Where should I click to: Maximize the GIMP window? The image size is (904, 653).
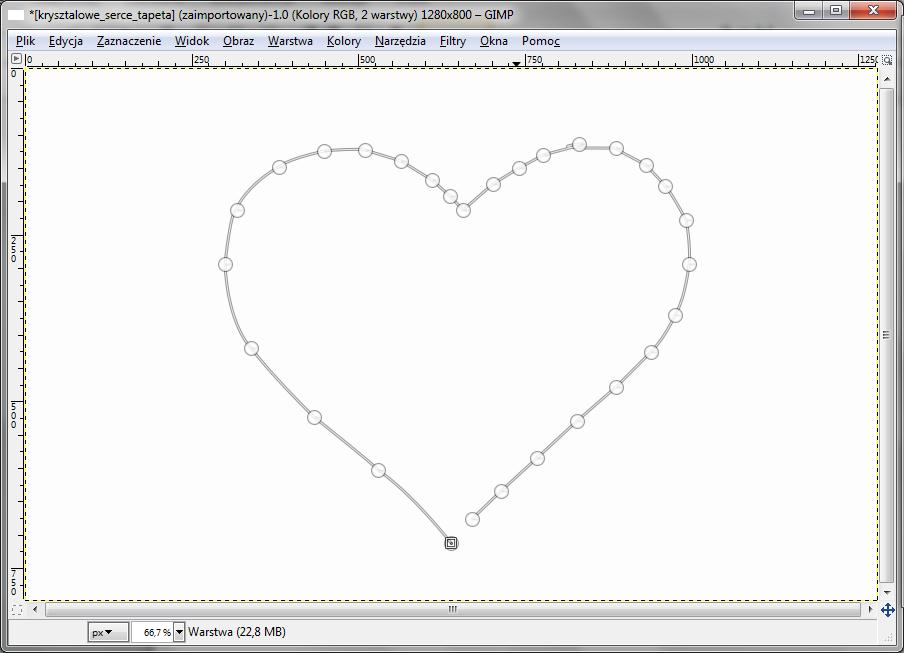836,10
